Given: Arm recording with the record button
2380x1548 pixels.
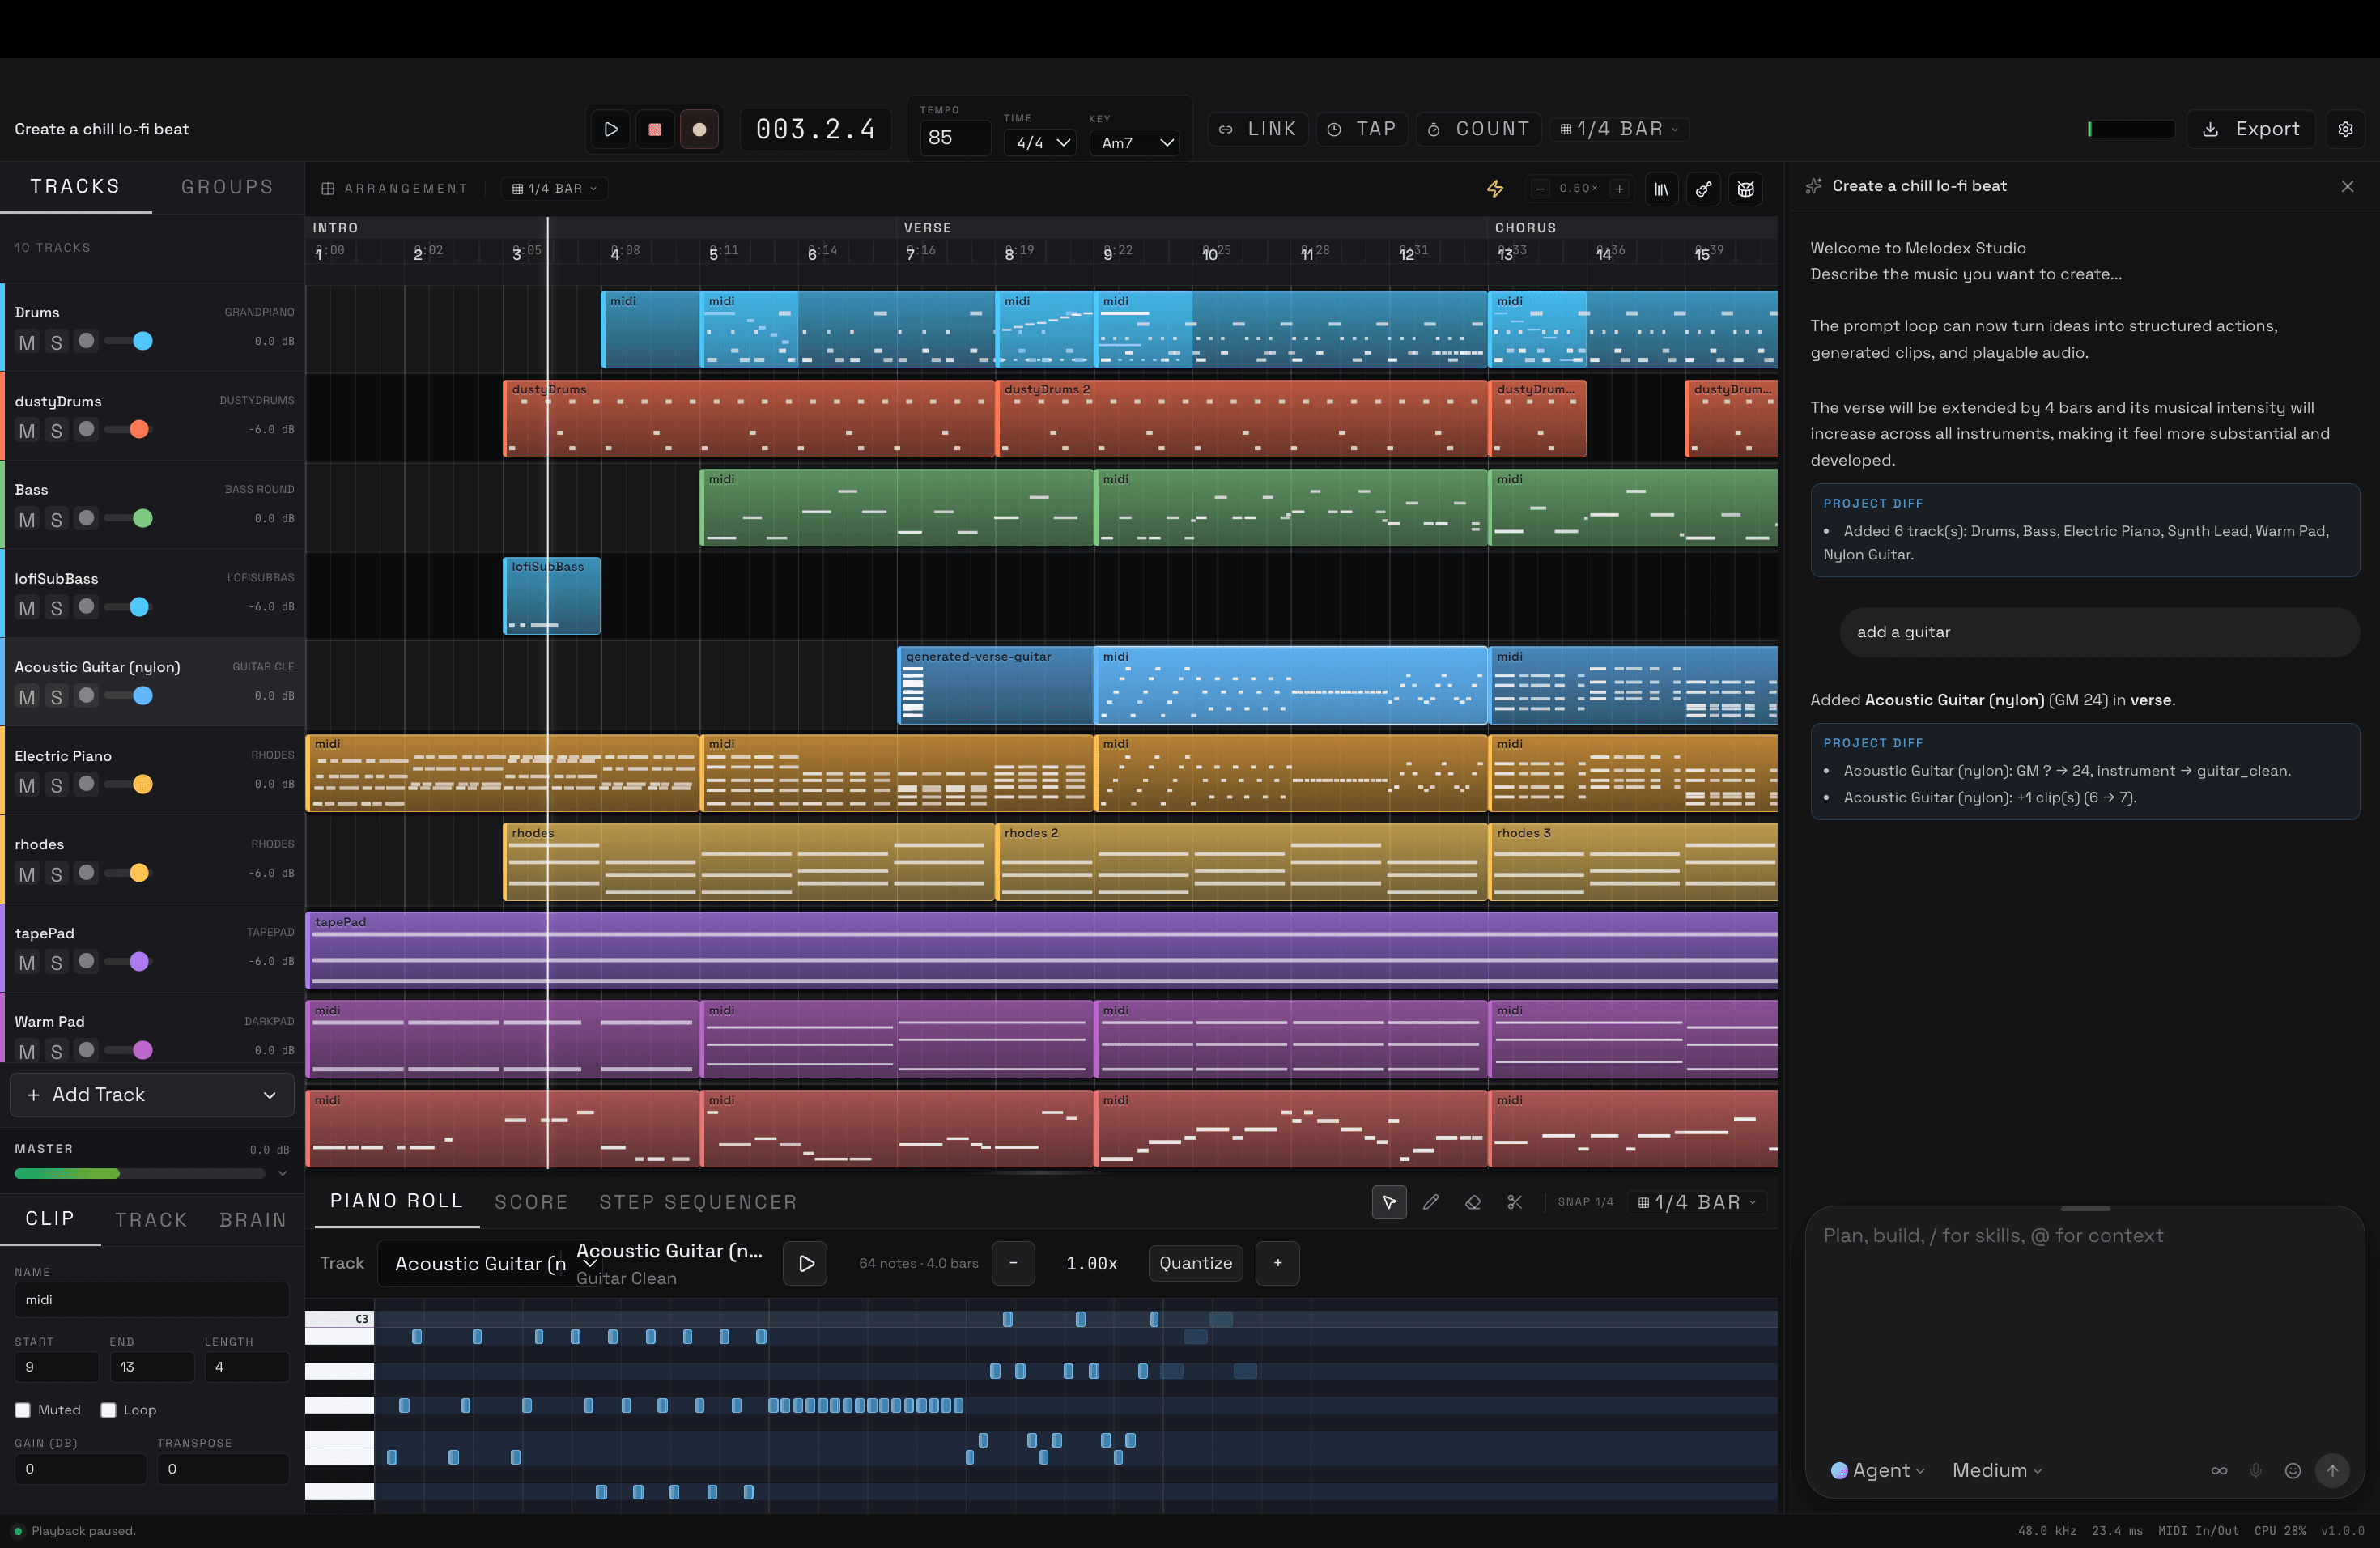Looking at the screenshot, I should point(699,129).
